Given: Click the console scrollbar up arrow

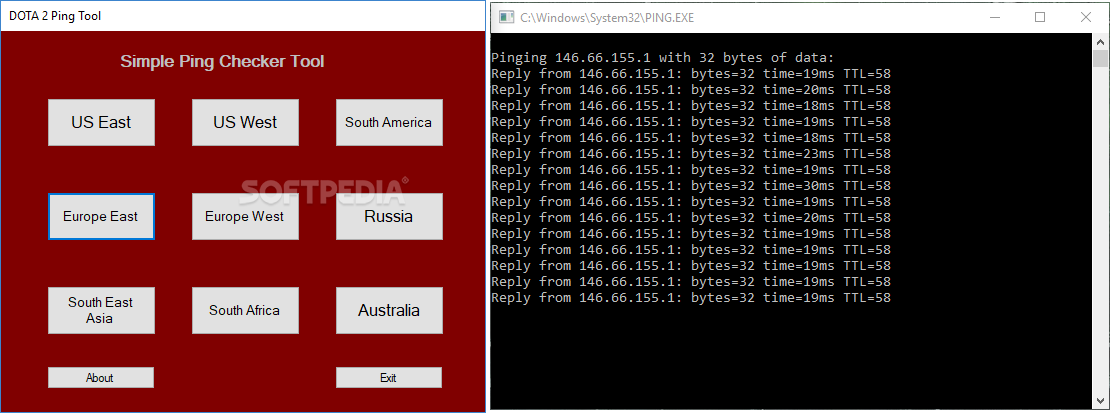Looking at the screenshot, I should pyautogui.click(x=1100, y=41).
